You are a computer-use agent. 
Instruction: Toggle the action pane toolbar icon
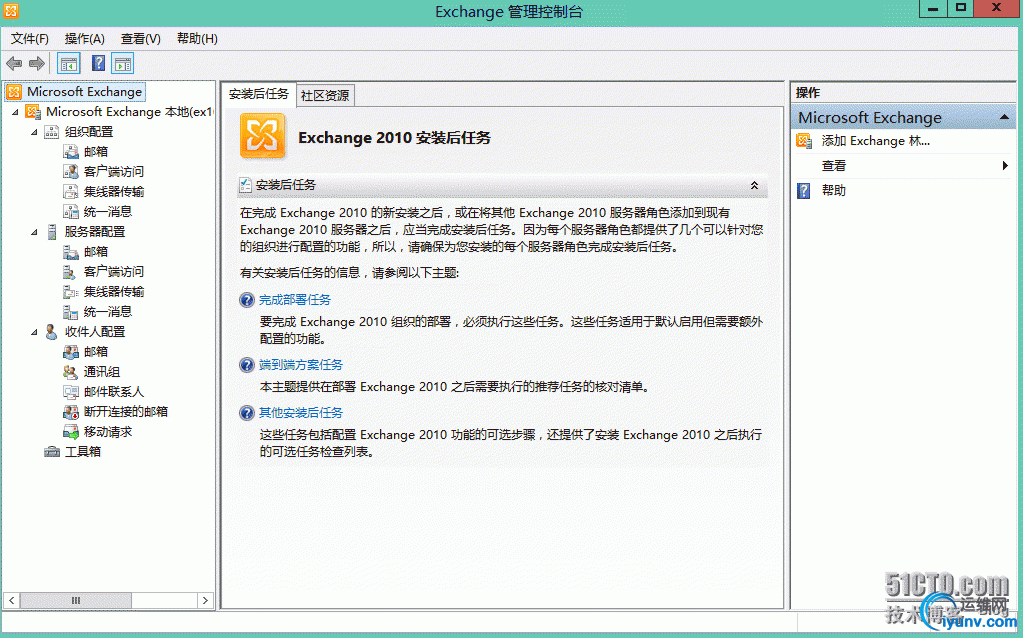click(123, 64)
